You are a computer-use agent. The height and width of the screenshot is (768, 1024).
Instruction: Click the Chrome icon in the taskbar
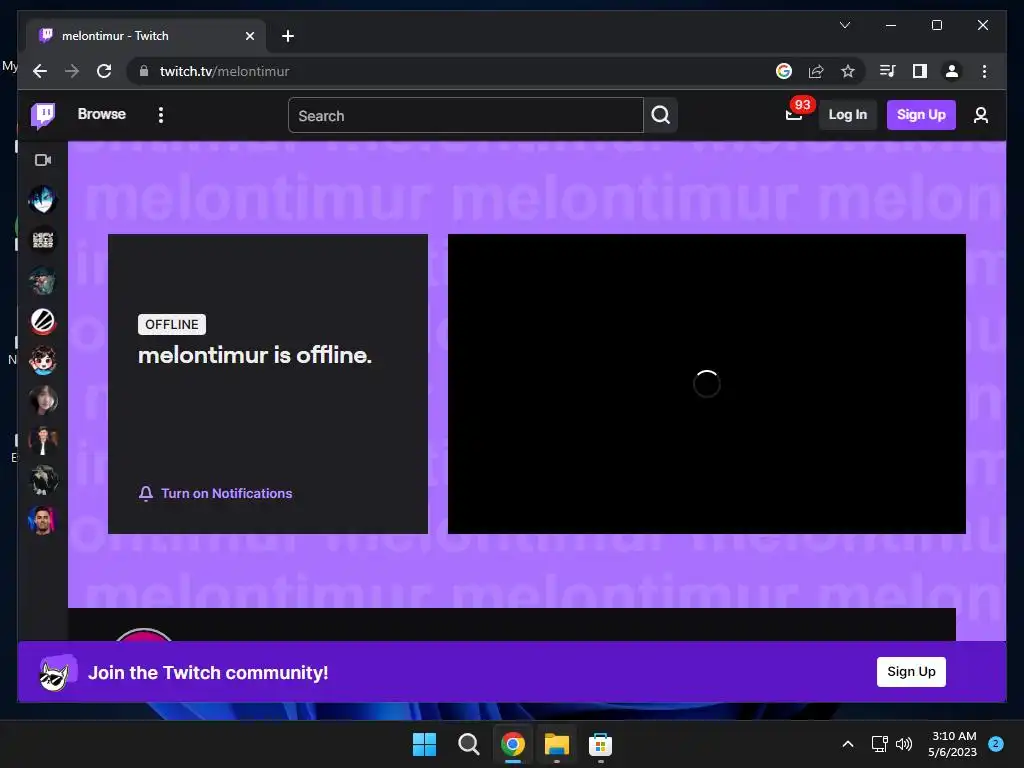[x=513, y=744]
